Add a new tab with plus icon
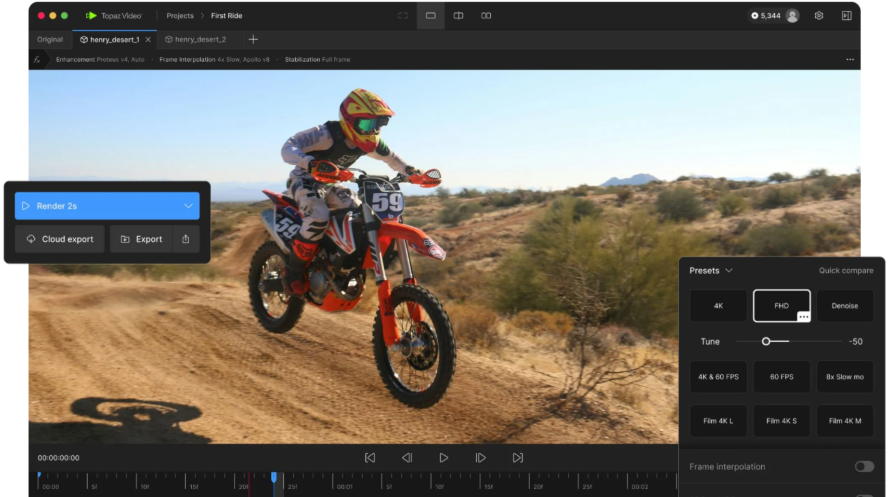 [253, 39]
